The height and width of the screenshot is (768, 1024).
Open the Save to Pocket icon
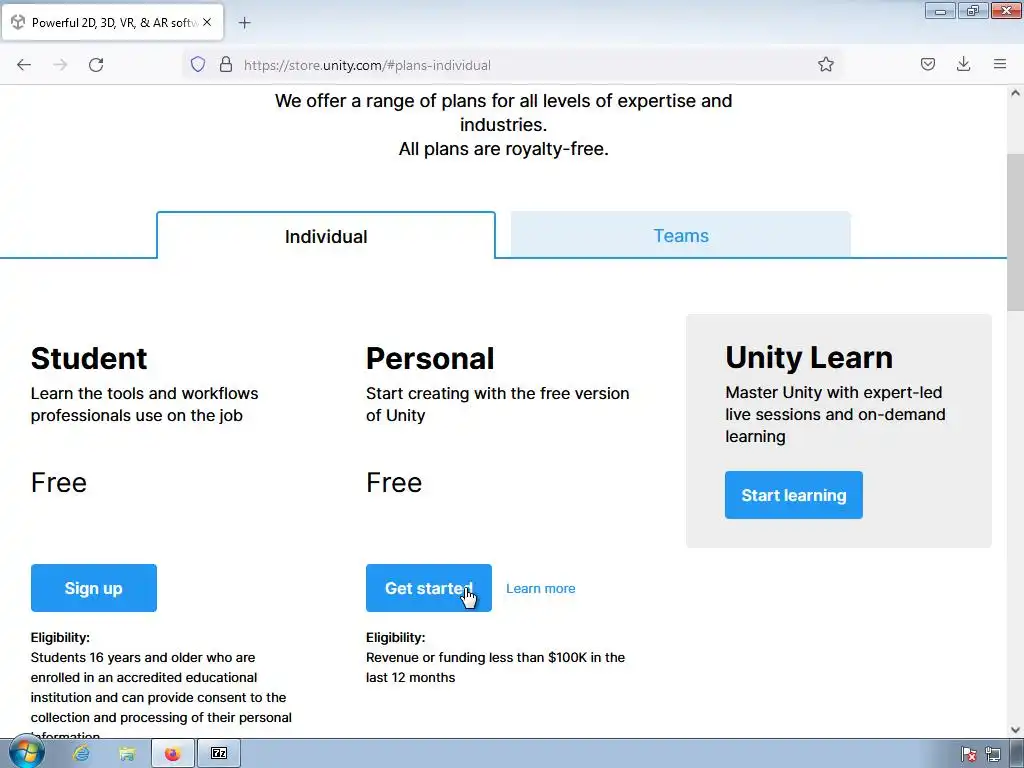(927, 64)
